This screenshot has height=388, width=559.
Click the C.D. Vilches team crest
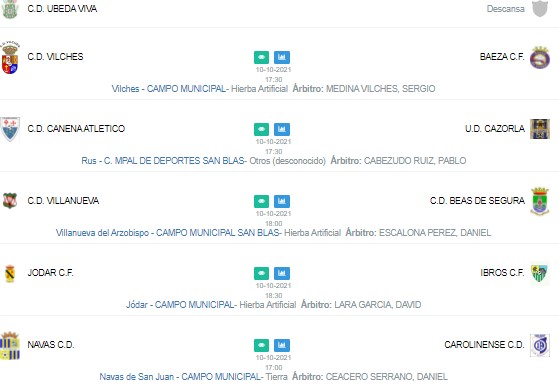10,57
